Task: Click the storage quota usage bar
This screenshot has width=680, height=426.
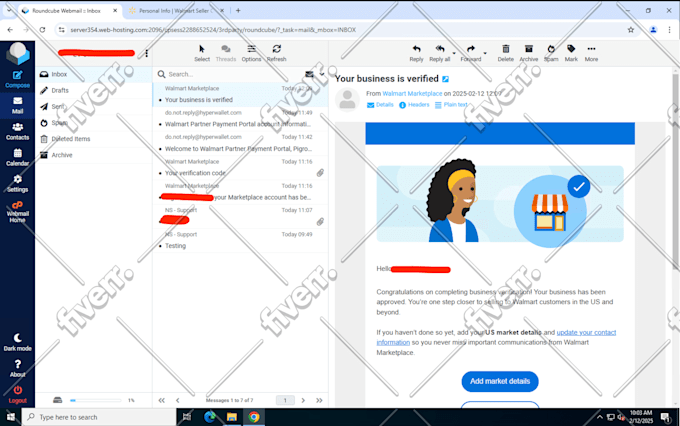Action: point(95,400)
